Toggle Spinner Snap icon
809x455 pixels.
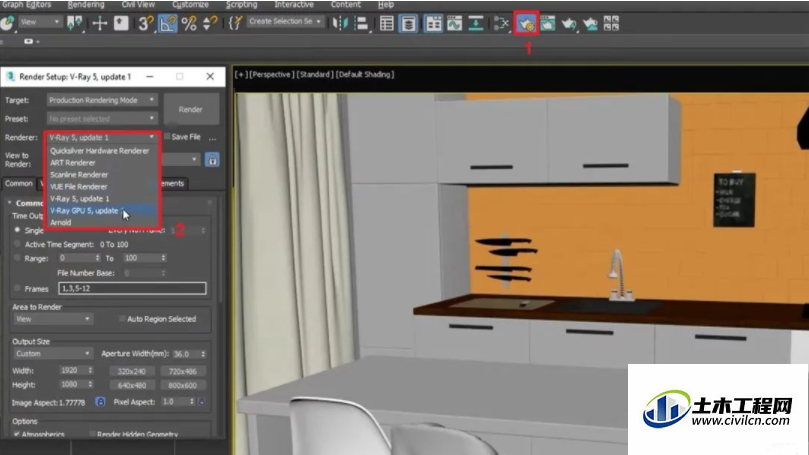pyautogui.click(x=209, y=23)
